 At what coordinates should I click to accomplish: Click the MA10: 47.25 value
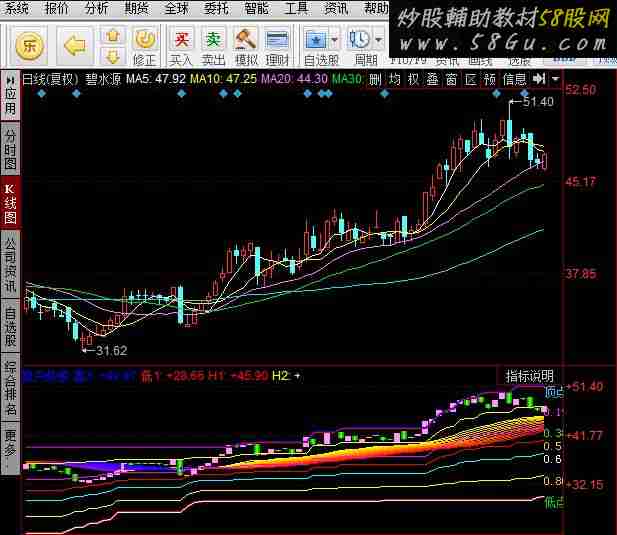(x=224, y=79)
